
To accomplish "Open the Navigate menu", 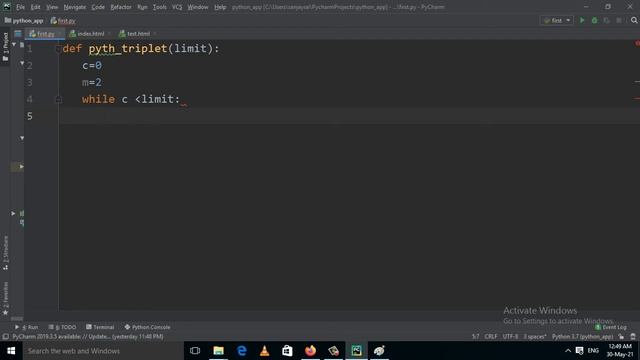I will 75,7.
